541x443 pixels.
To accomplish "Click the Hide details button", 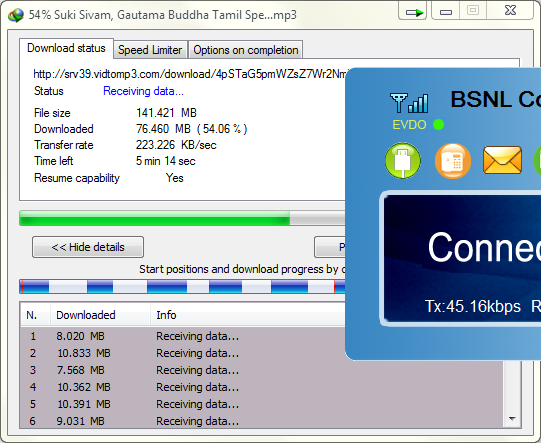I will click(x=88, y=247).
